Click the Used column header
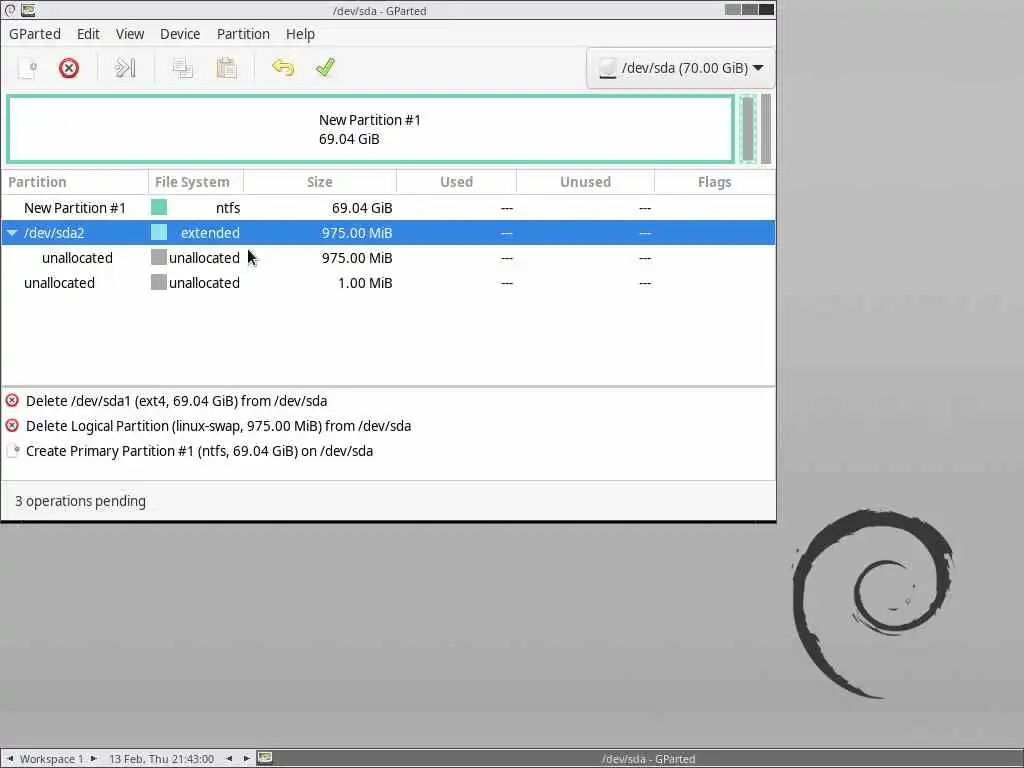This screenshot has width=1024, height=768. pos(456,182)
